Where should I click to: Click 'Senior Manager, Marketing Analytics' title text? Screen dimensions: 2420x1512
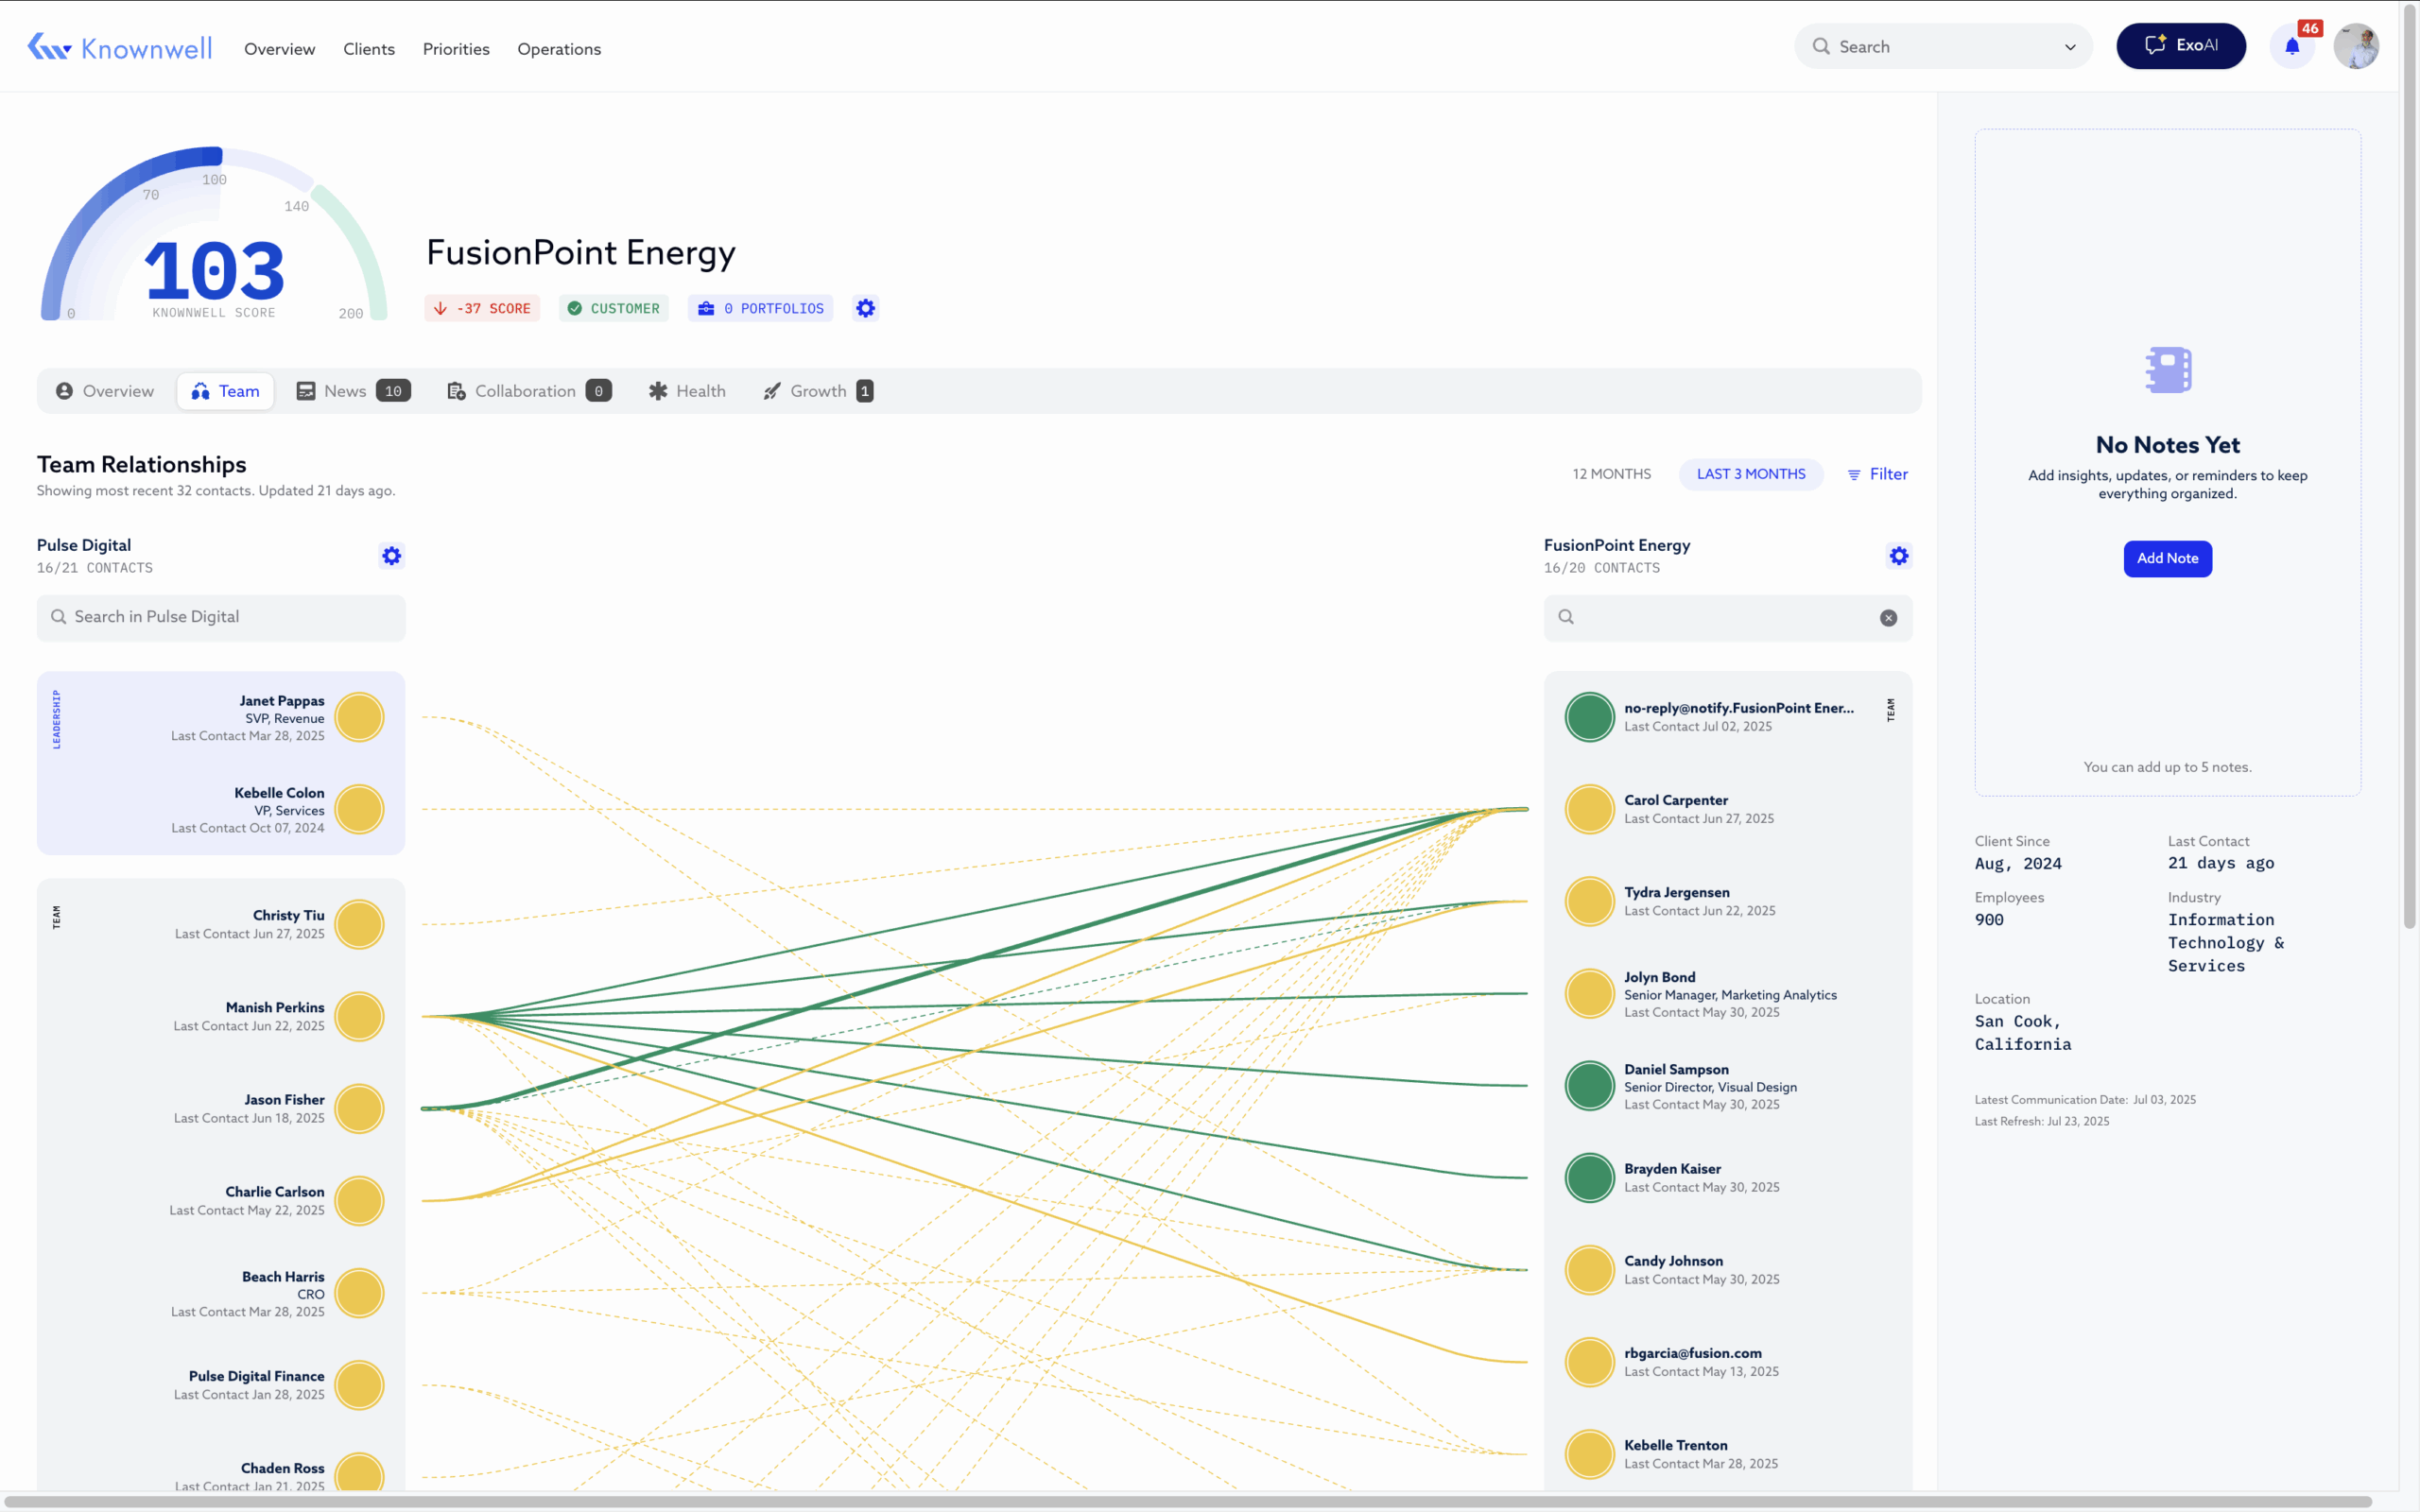click(x=1730, y=995)
